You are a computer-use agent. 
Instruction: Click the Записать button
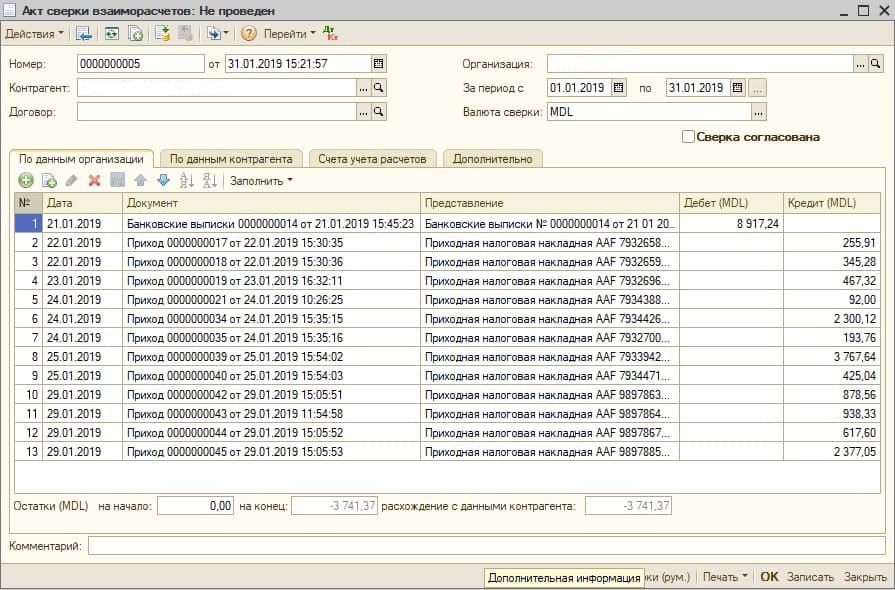pyautogui.click(x=810, y=577)
